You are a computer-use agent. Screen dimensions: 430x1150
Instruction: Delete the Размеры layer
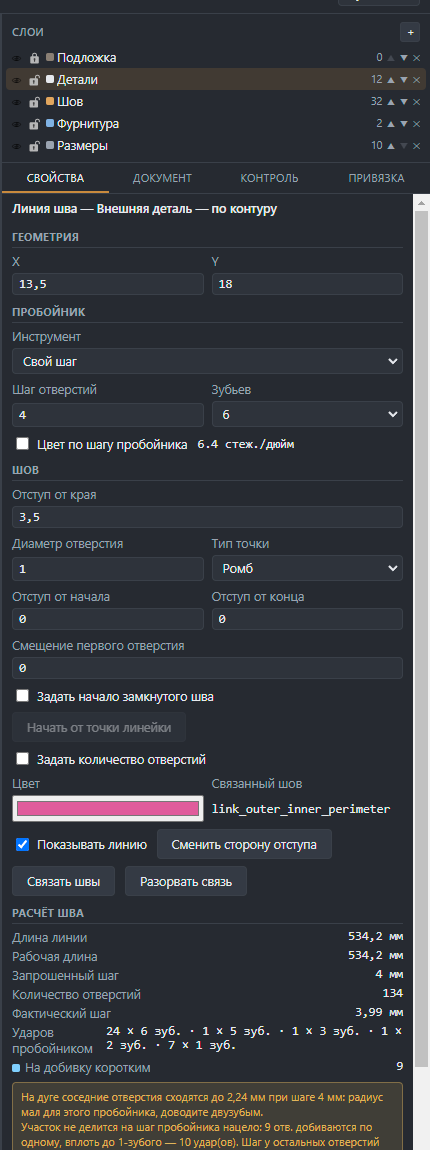(x=416, y=146)
